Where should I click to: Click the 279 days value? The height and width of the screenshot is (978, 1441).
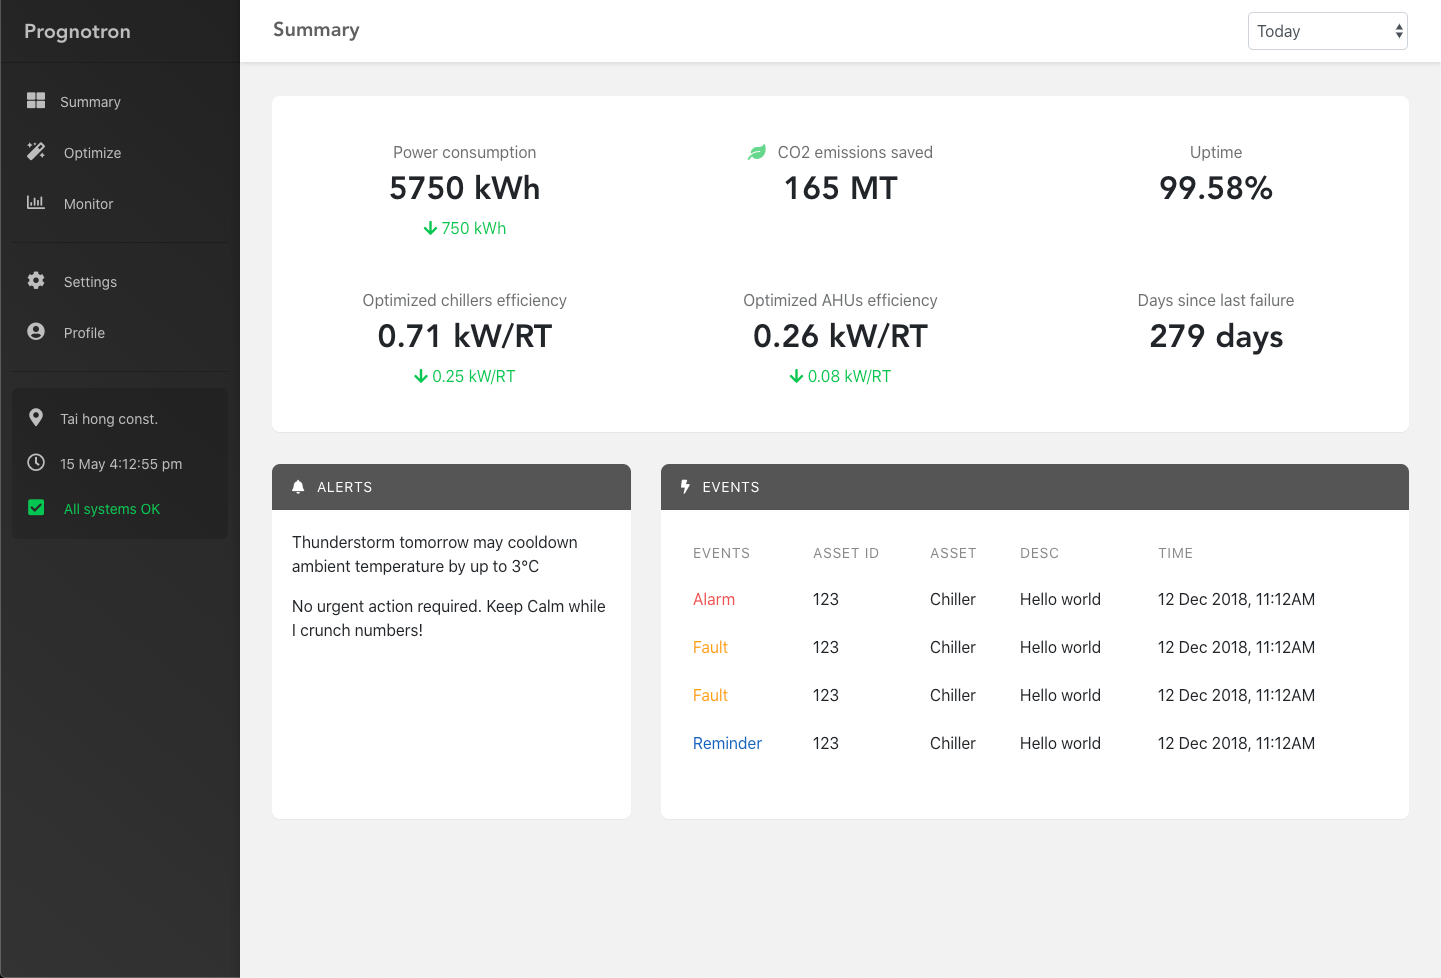[1216, 336]
